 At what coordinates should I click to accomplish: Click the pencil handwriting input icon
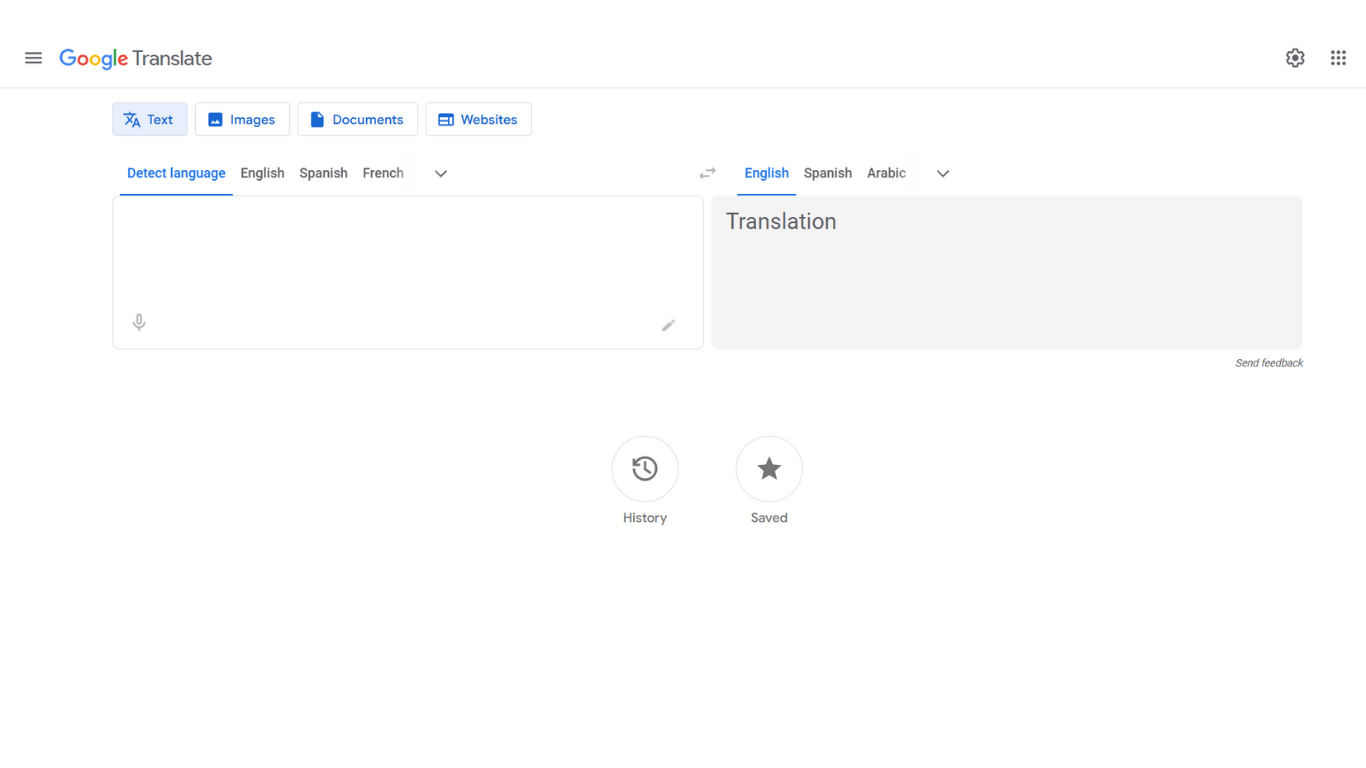tap(668, 325)
